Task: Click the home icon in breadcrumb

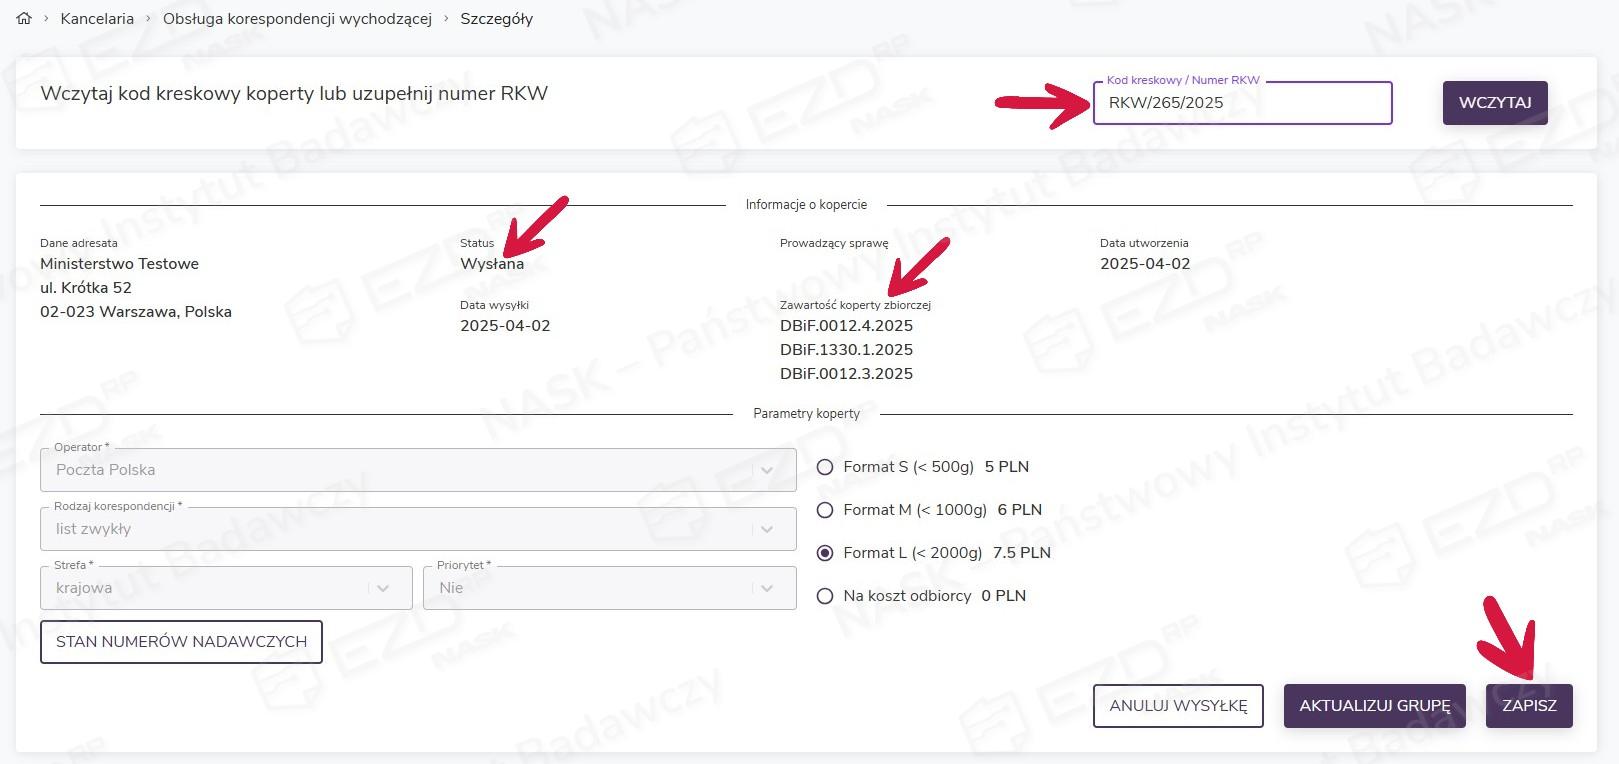Action: click(x=24, y=18)
